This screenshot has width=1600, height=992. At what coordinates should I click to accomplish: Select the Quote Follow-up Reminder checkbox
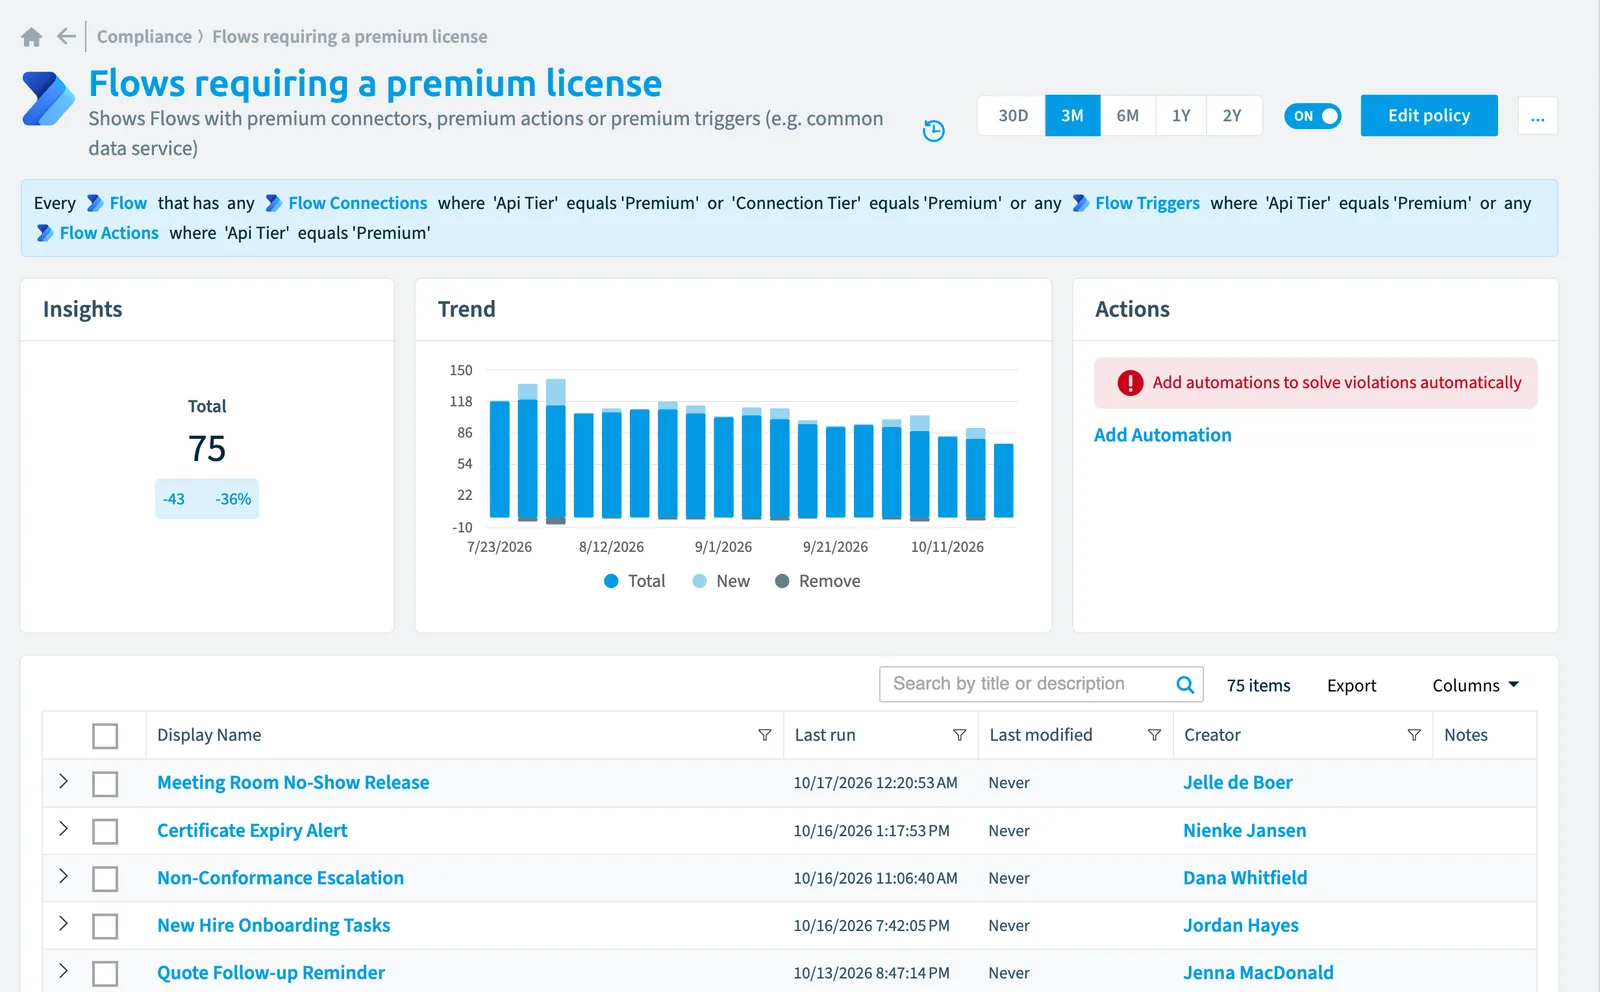tap(105, 974)
